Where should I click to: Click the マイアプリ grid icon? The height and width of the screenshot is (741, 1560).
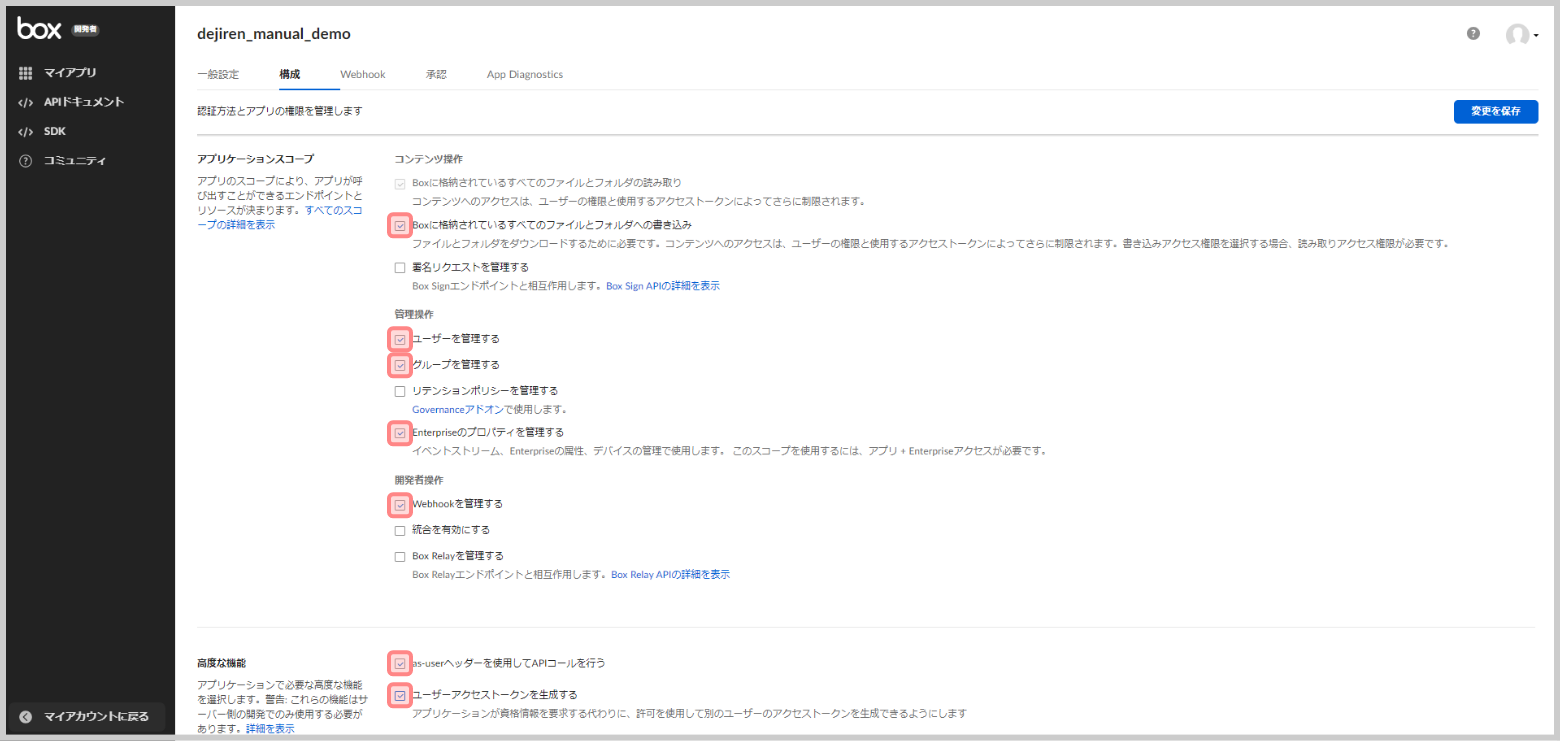26,73
